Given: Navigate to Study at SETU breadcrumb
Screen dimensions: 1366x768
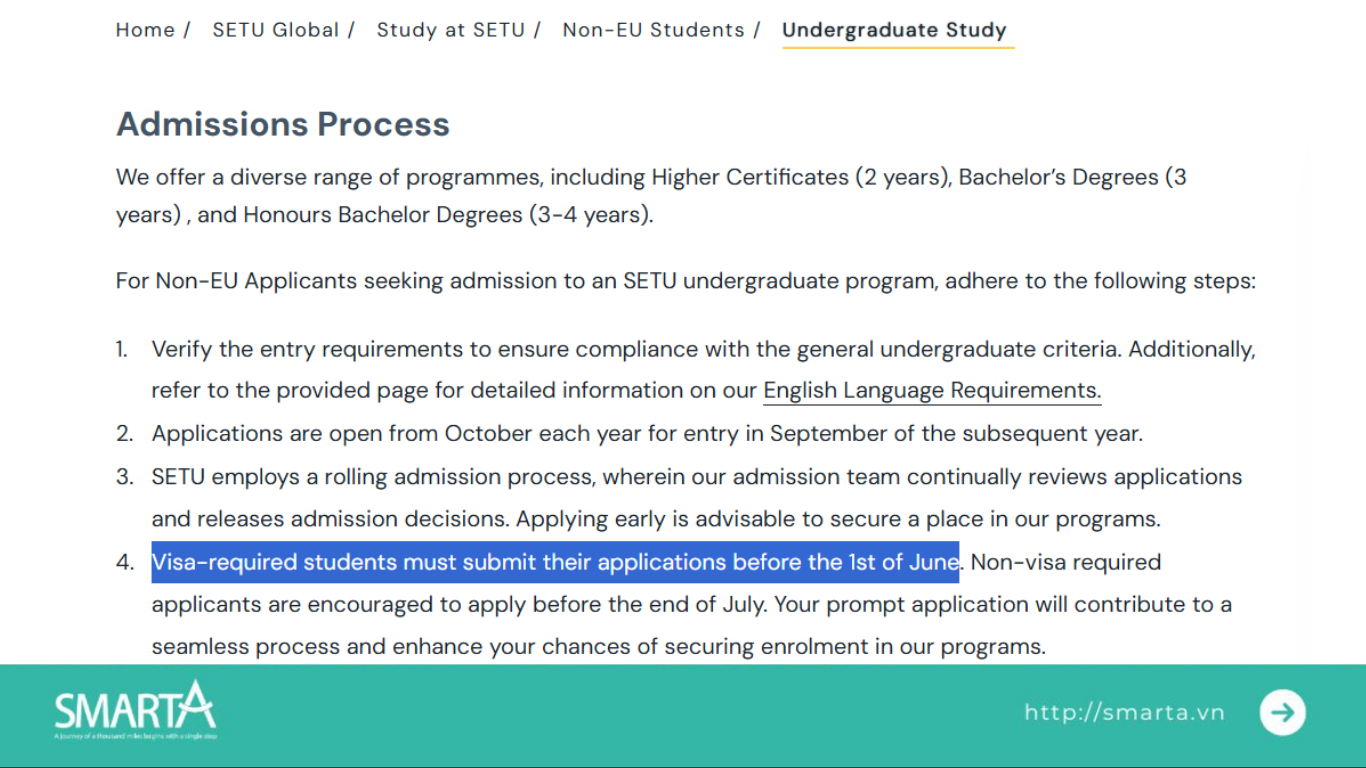Looking at the screenshot, I should click(x=450, y=30).
